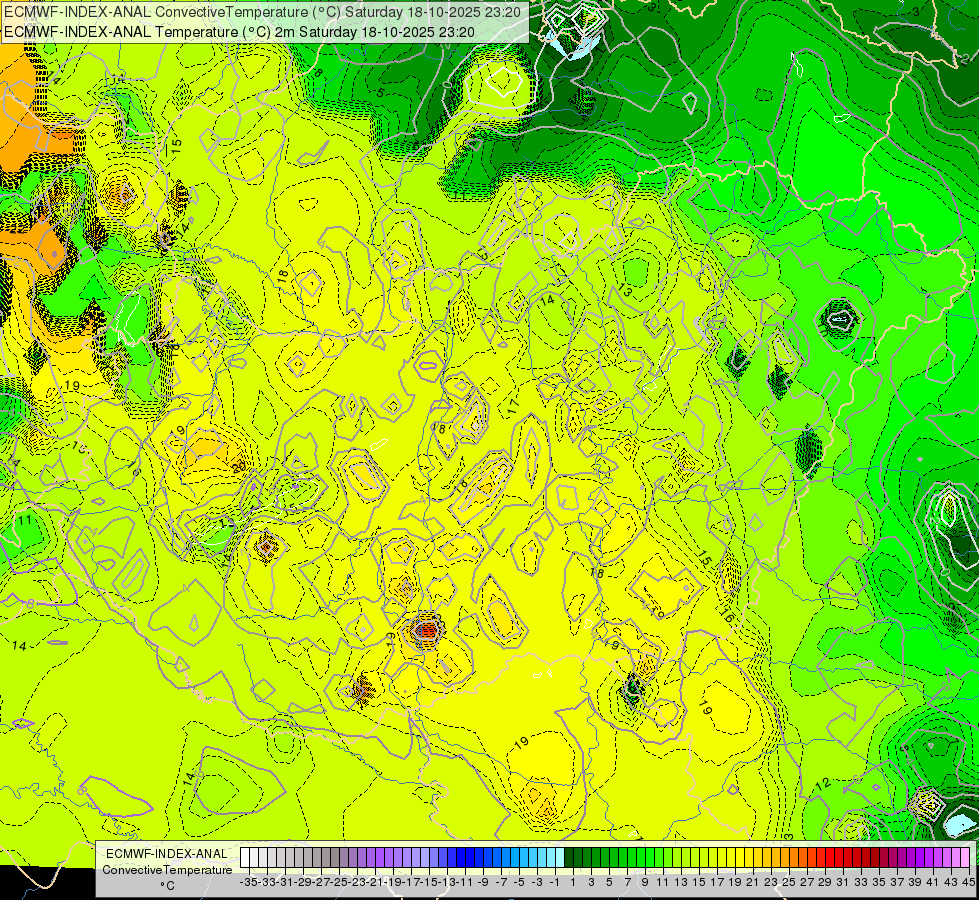
Task: Choose the blue -13 legend swatch
Action: point(446,857)
